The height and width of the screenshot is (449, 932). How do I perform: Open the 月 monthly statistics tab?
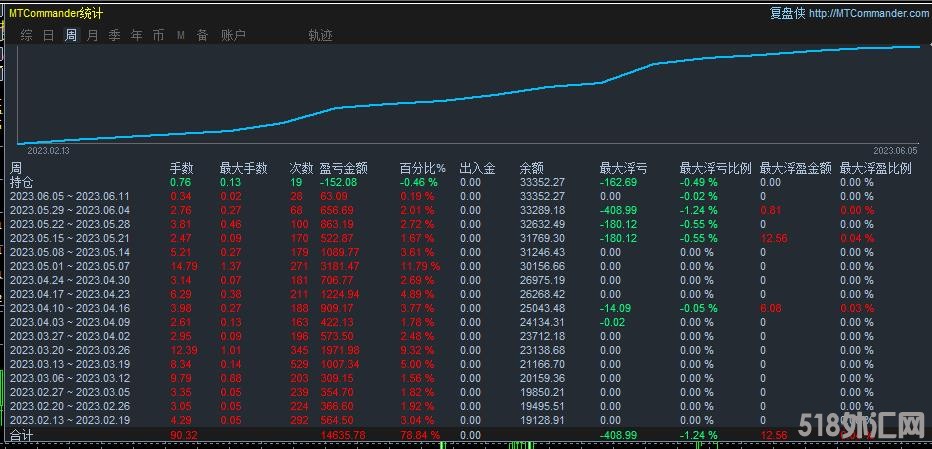click(x=93, y=35)
